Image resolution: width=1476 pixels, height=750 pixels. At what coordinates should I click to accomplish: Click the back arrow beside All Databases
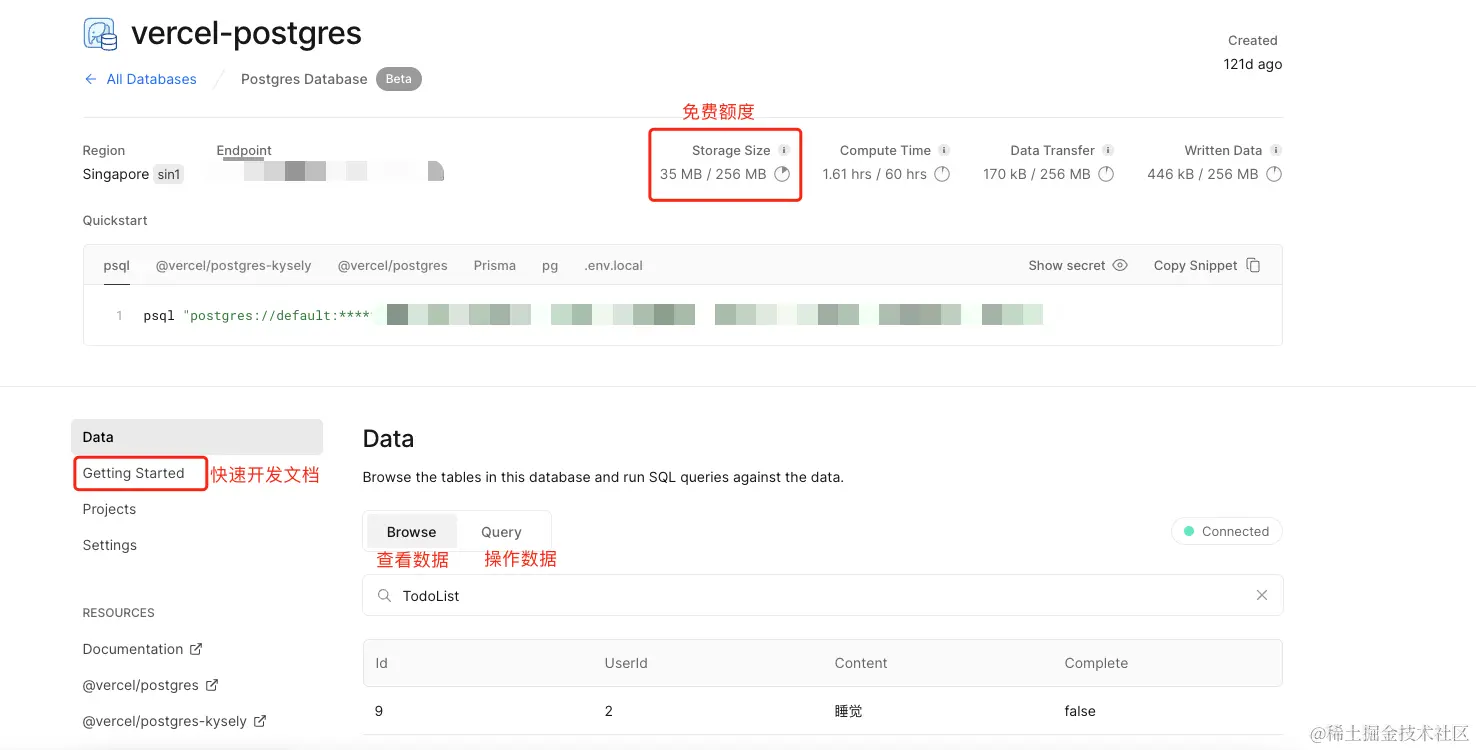tap(90, 79)
